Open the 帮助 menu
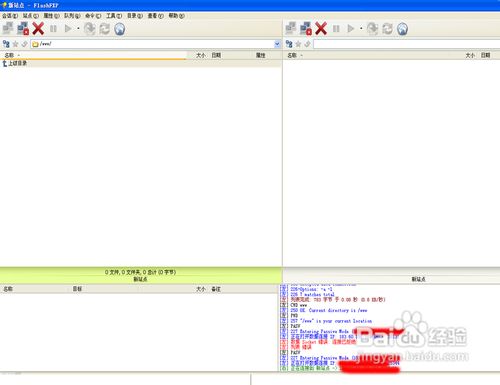Image resolution: width=500 pixels, height=385 pixels. pyautogui.click(x=176, y=16)
